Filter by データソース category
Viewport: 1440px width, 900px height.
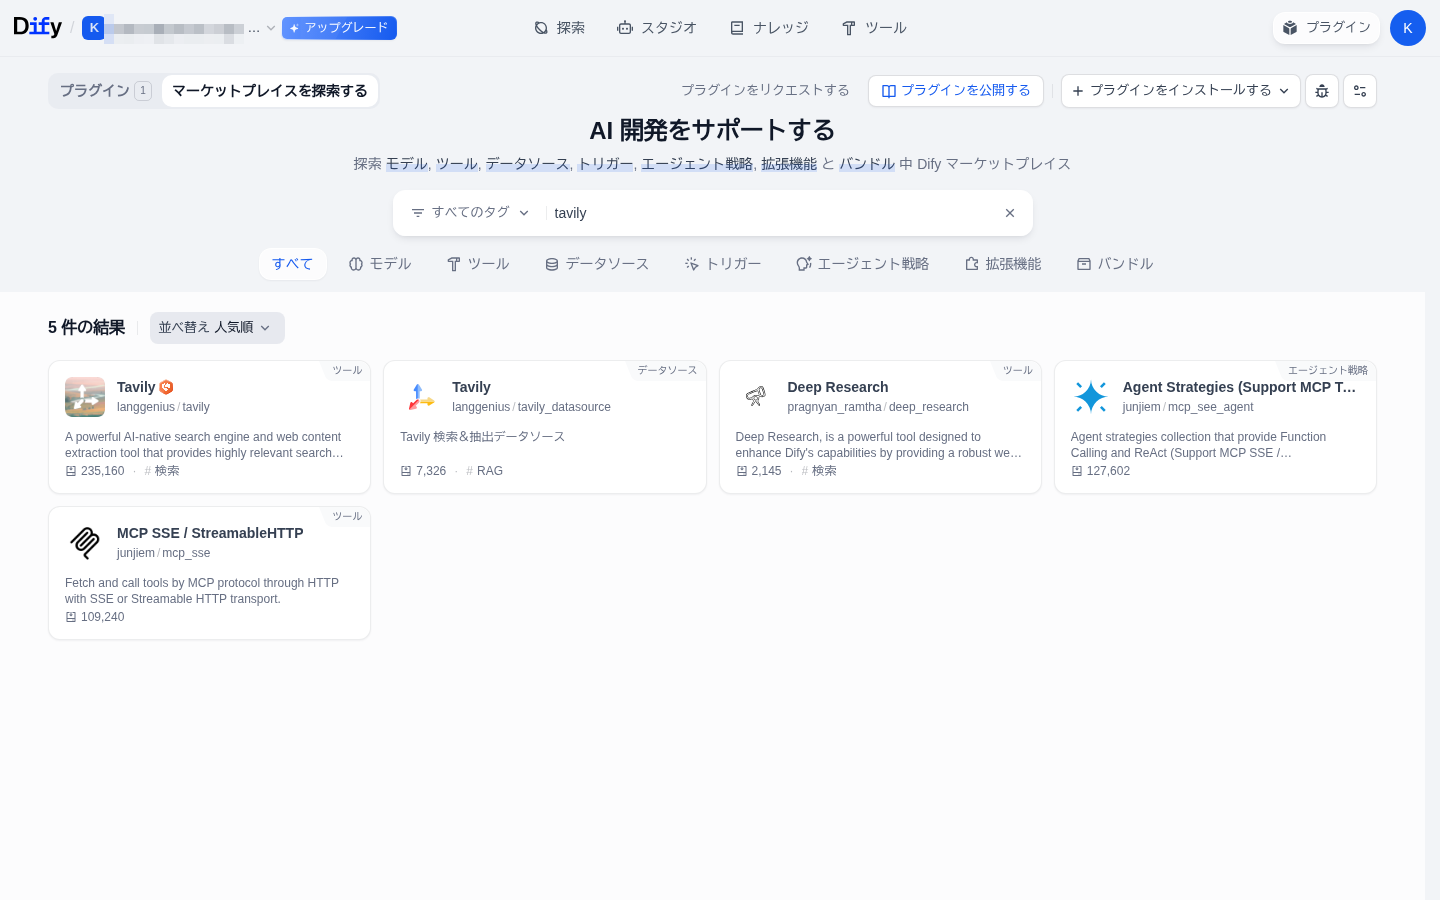coord(597,264)
